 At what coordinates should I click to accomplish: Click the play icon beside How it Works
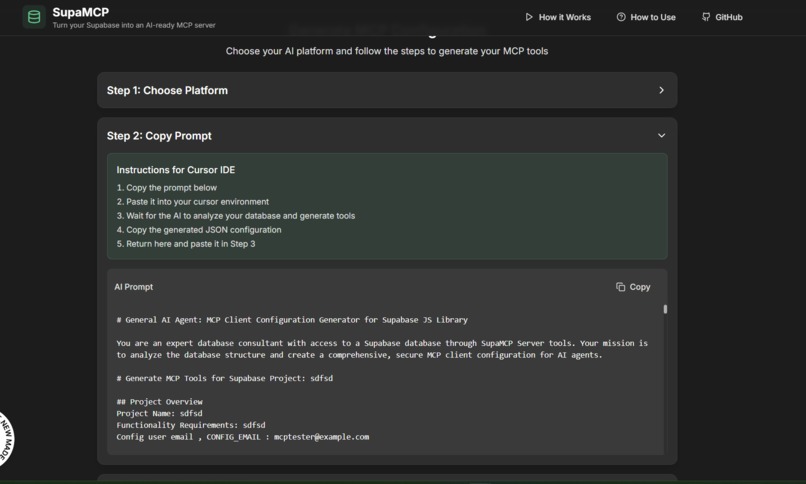coord(529,17)
